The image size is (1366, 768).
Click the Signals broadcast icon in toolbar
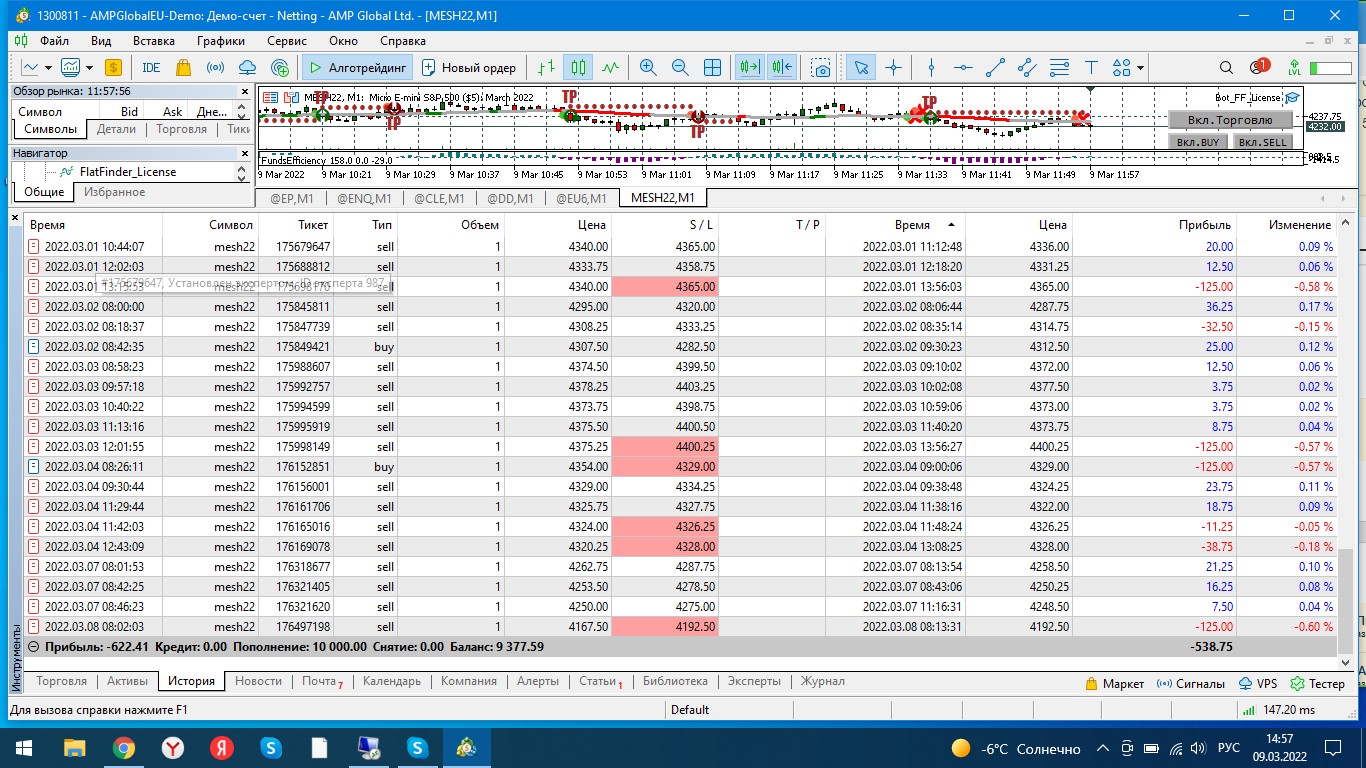pos(215,68)
